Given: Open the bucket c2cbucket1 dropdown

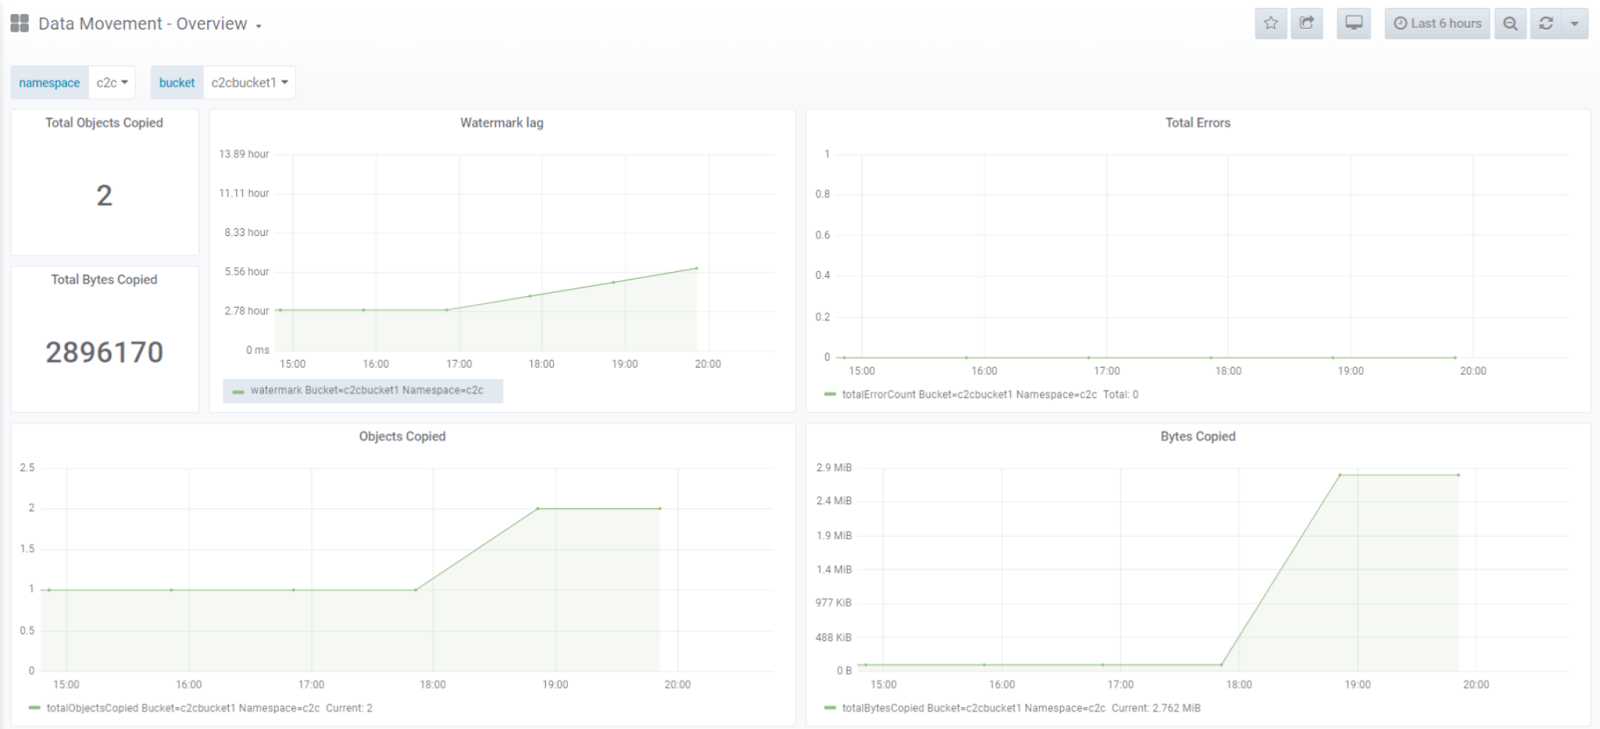Looking at the screenshot, I should 249,83.
